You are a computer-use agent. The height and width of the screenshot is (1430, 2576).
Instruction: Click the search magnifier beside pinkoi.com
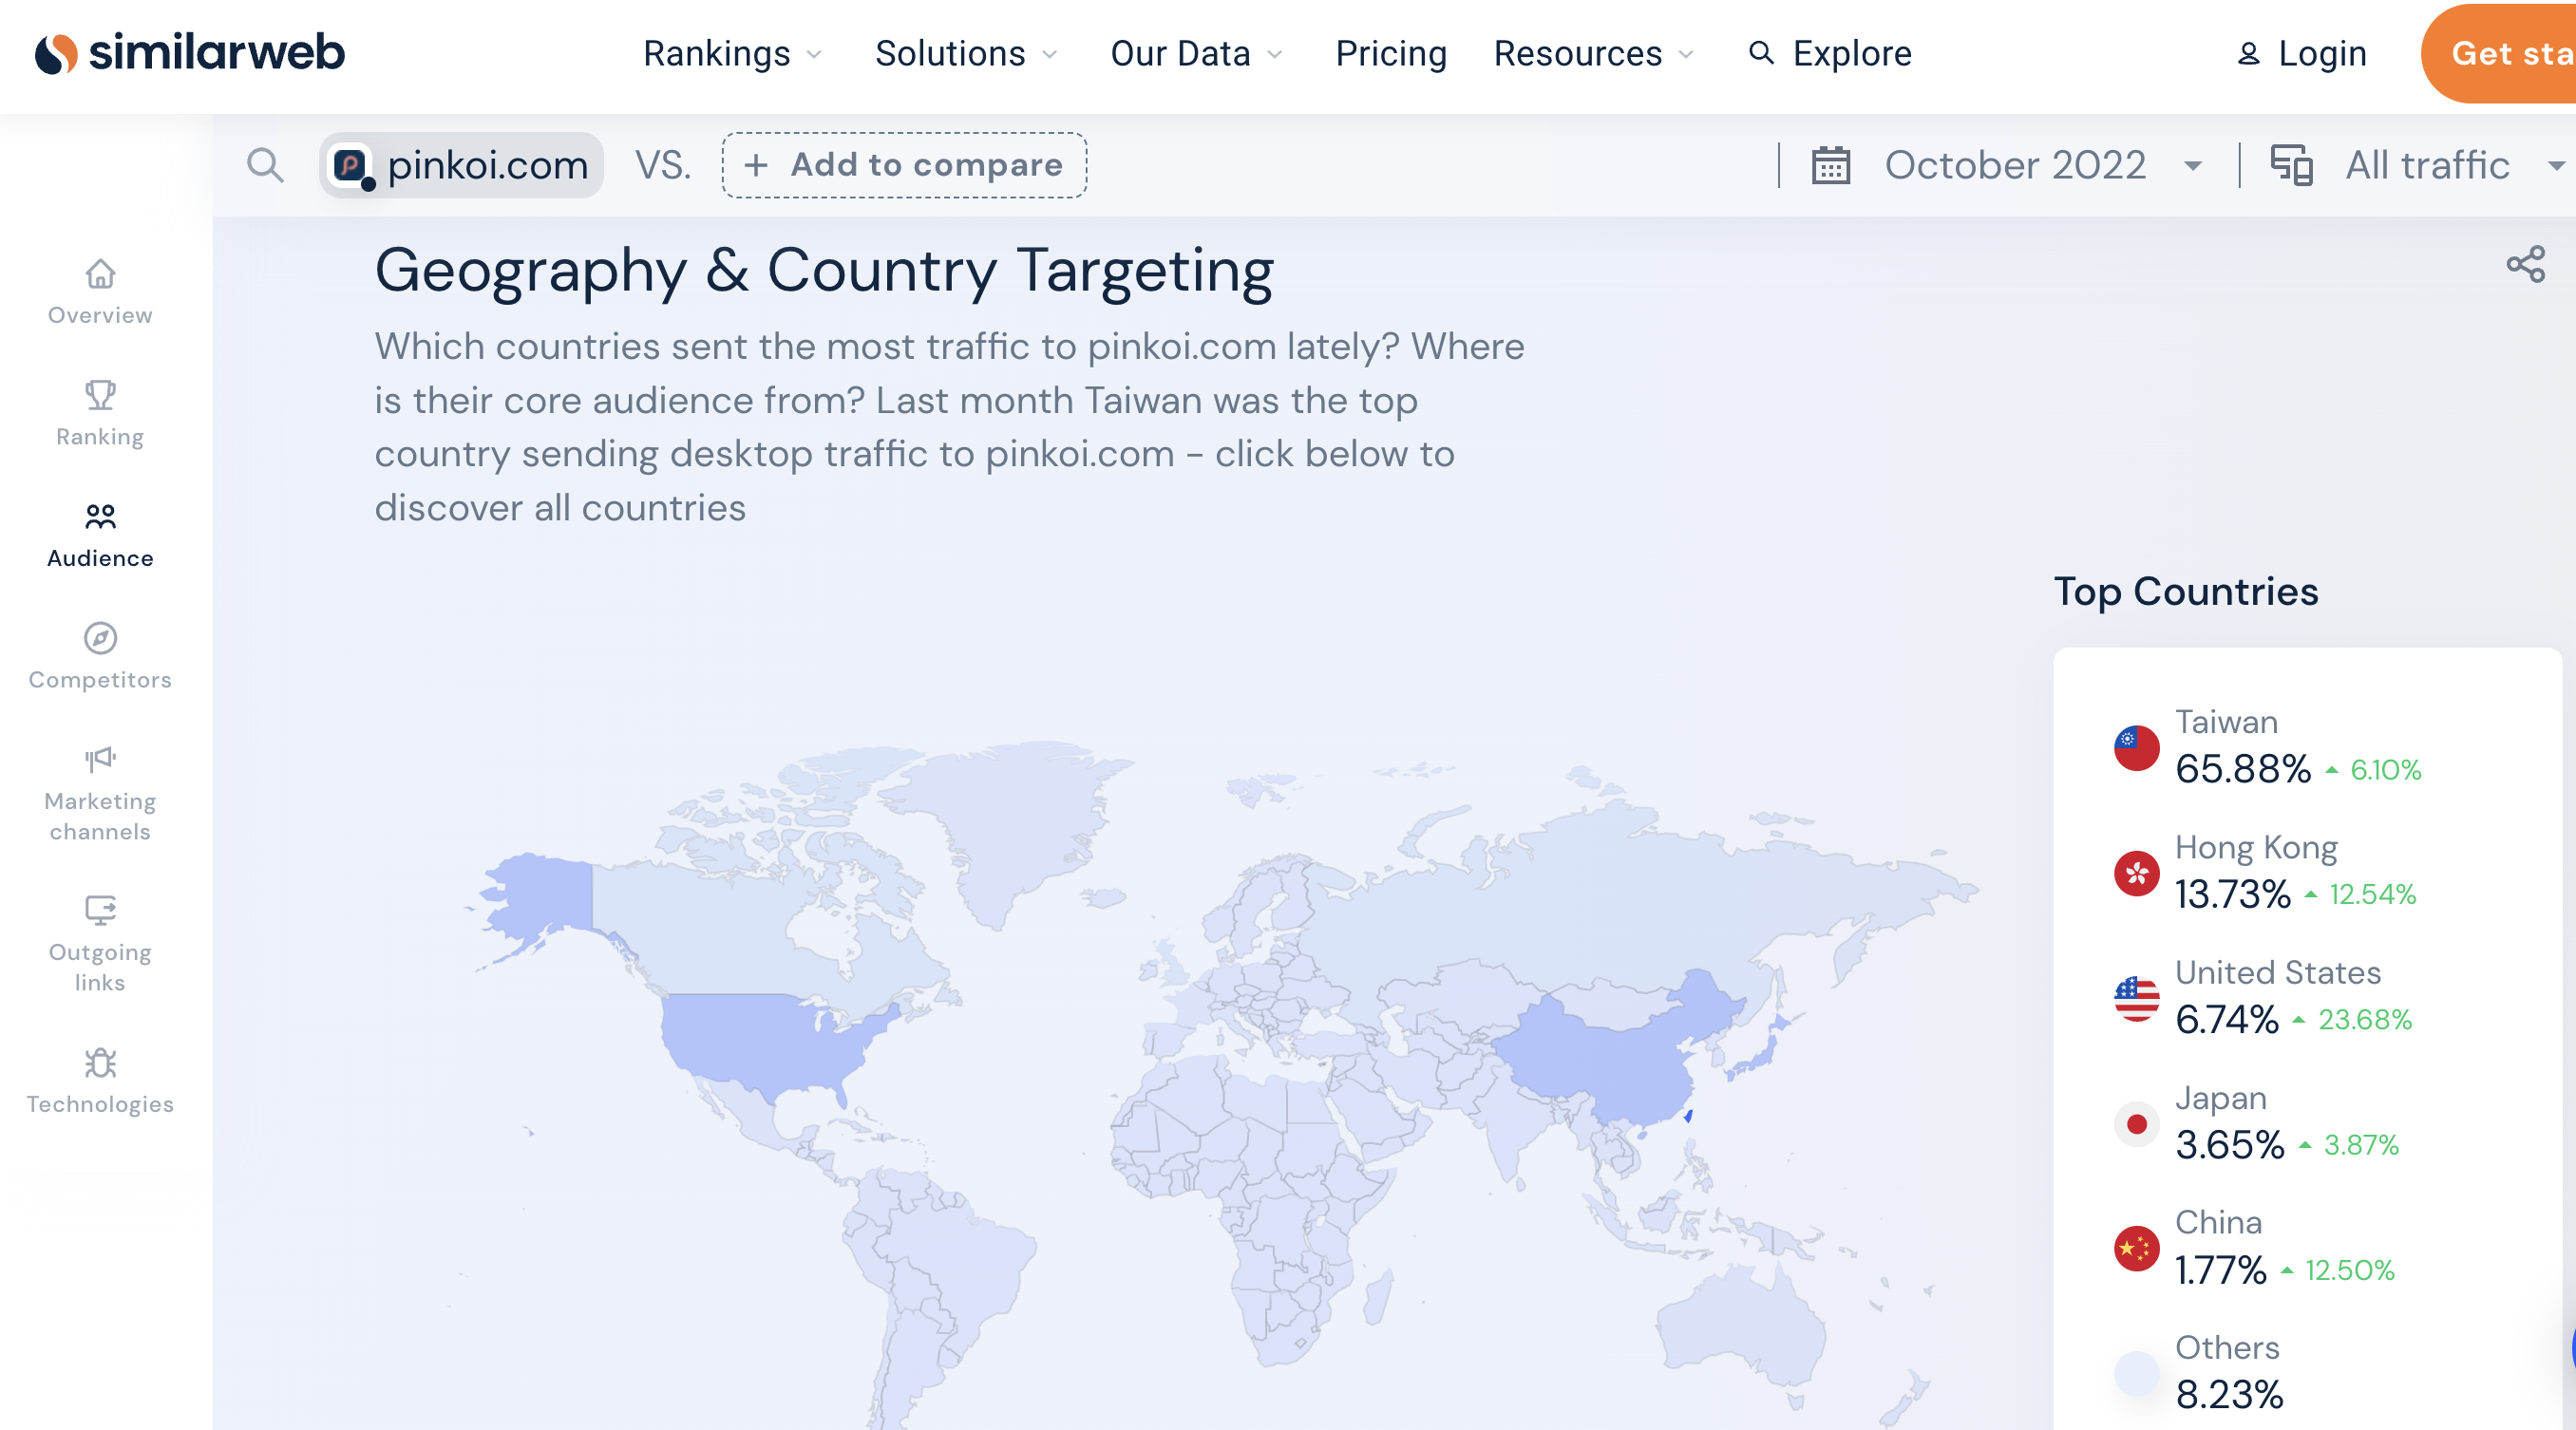click(x=265, y=165)
